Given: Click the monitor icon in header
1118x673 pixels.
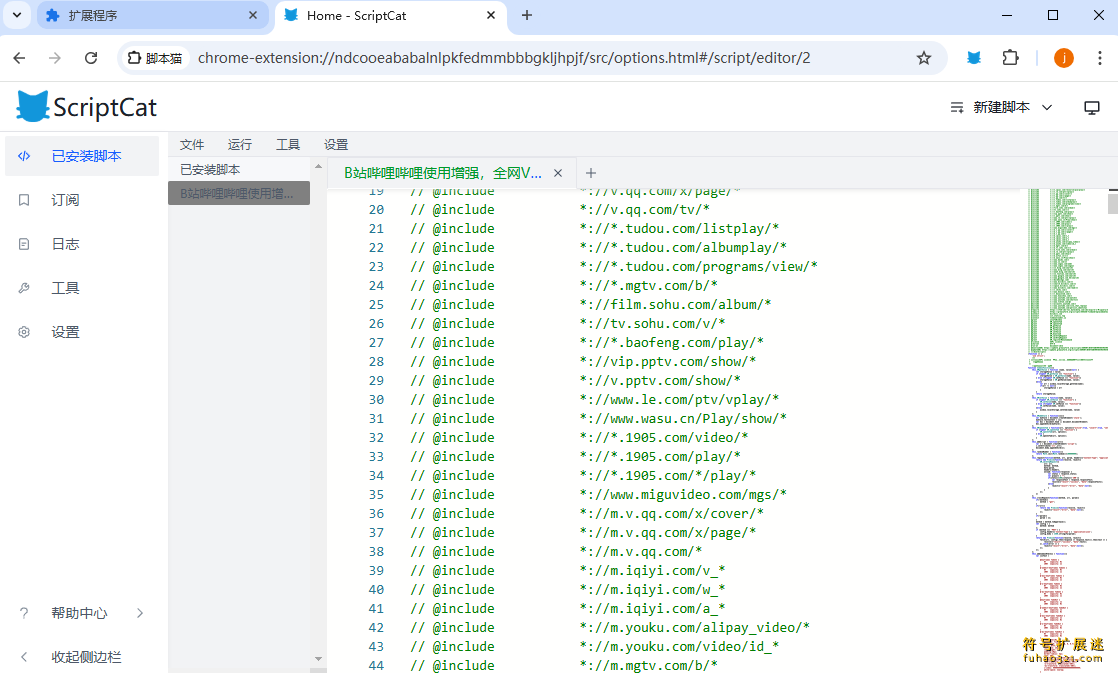Looking at the screenshot, I should (1092, 107).
